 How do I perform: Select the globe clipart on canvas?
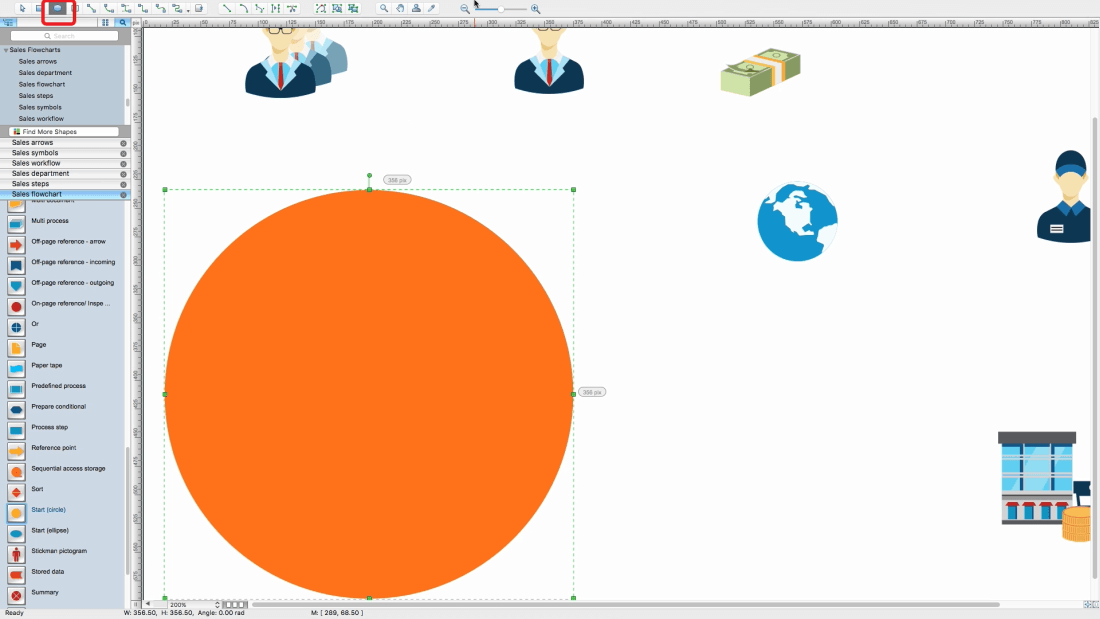[x=798, y=222]
